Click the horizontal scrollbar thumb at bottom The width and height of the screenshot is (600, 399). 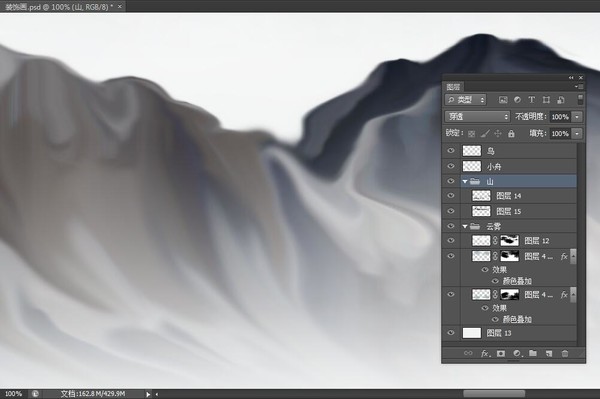494,394
